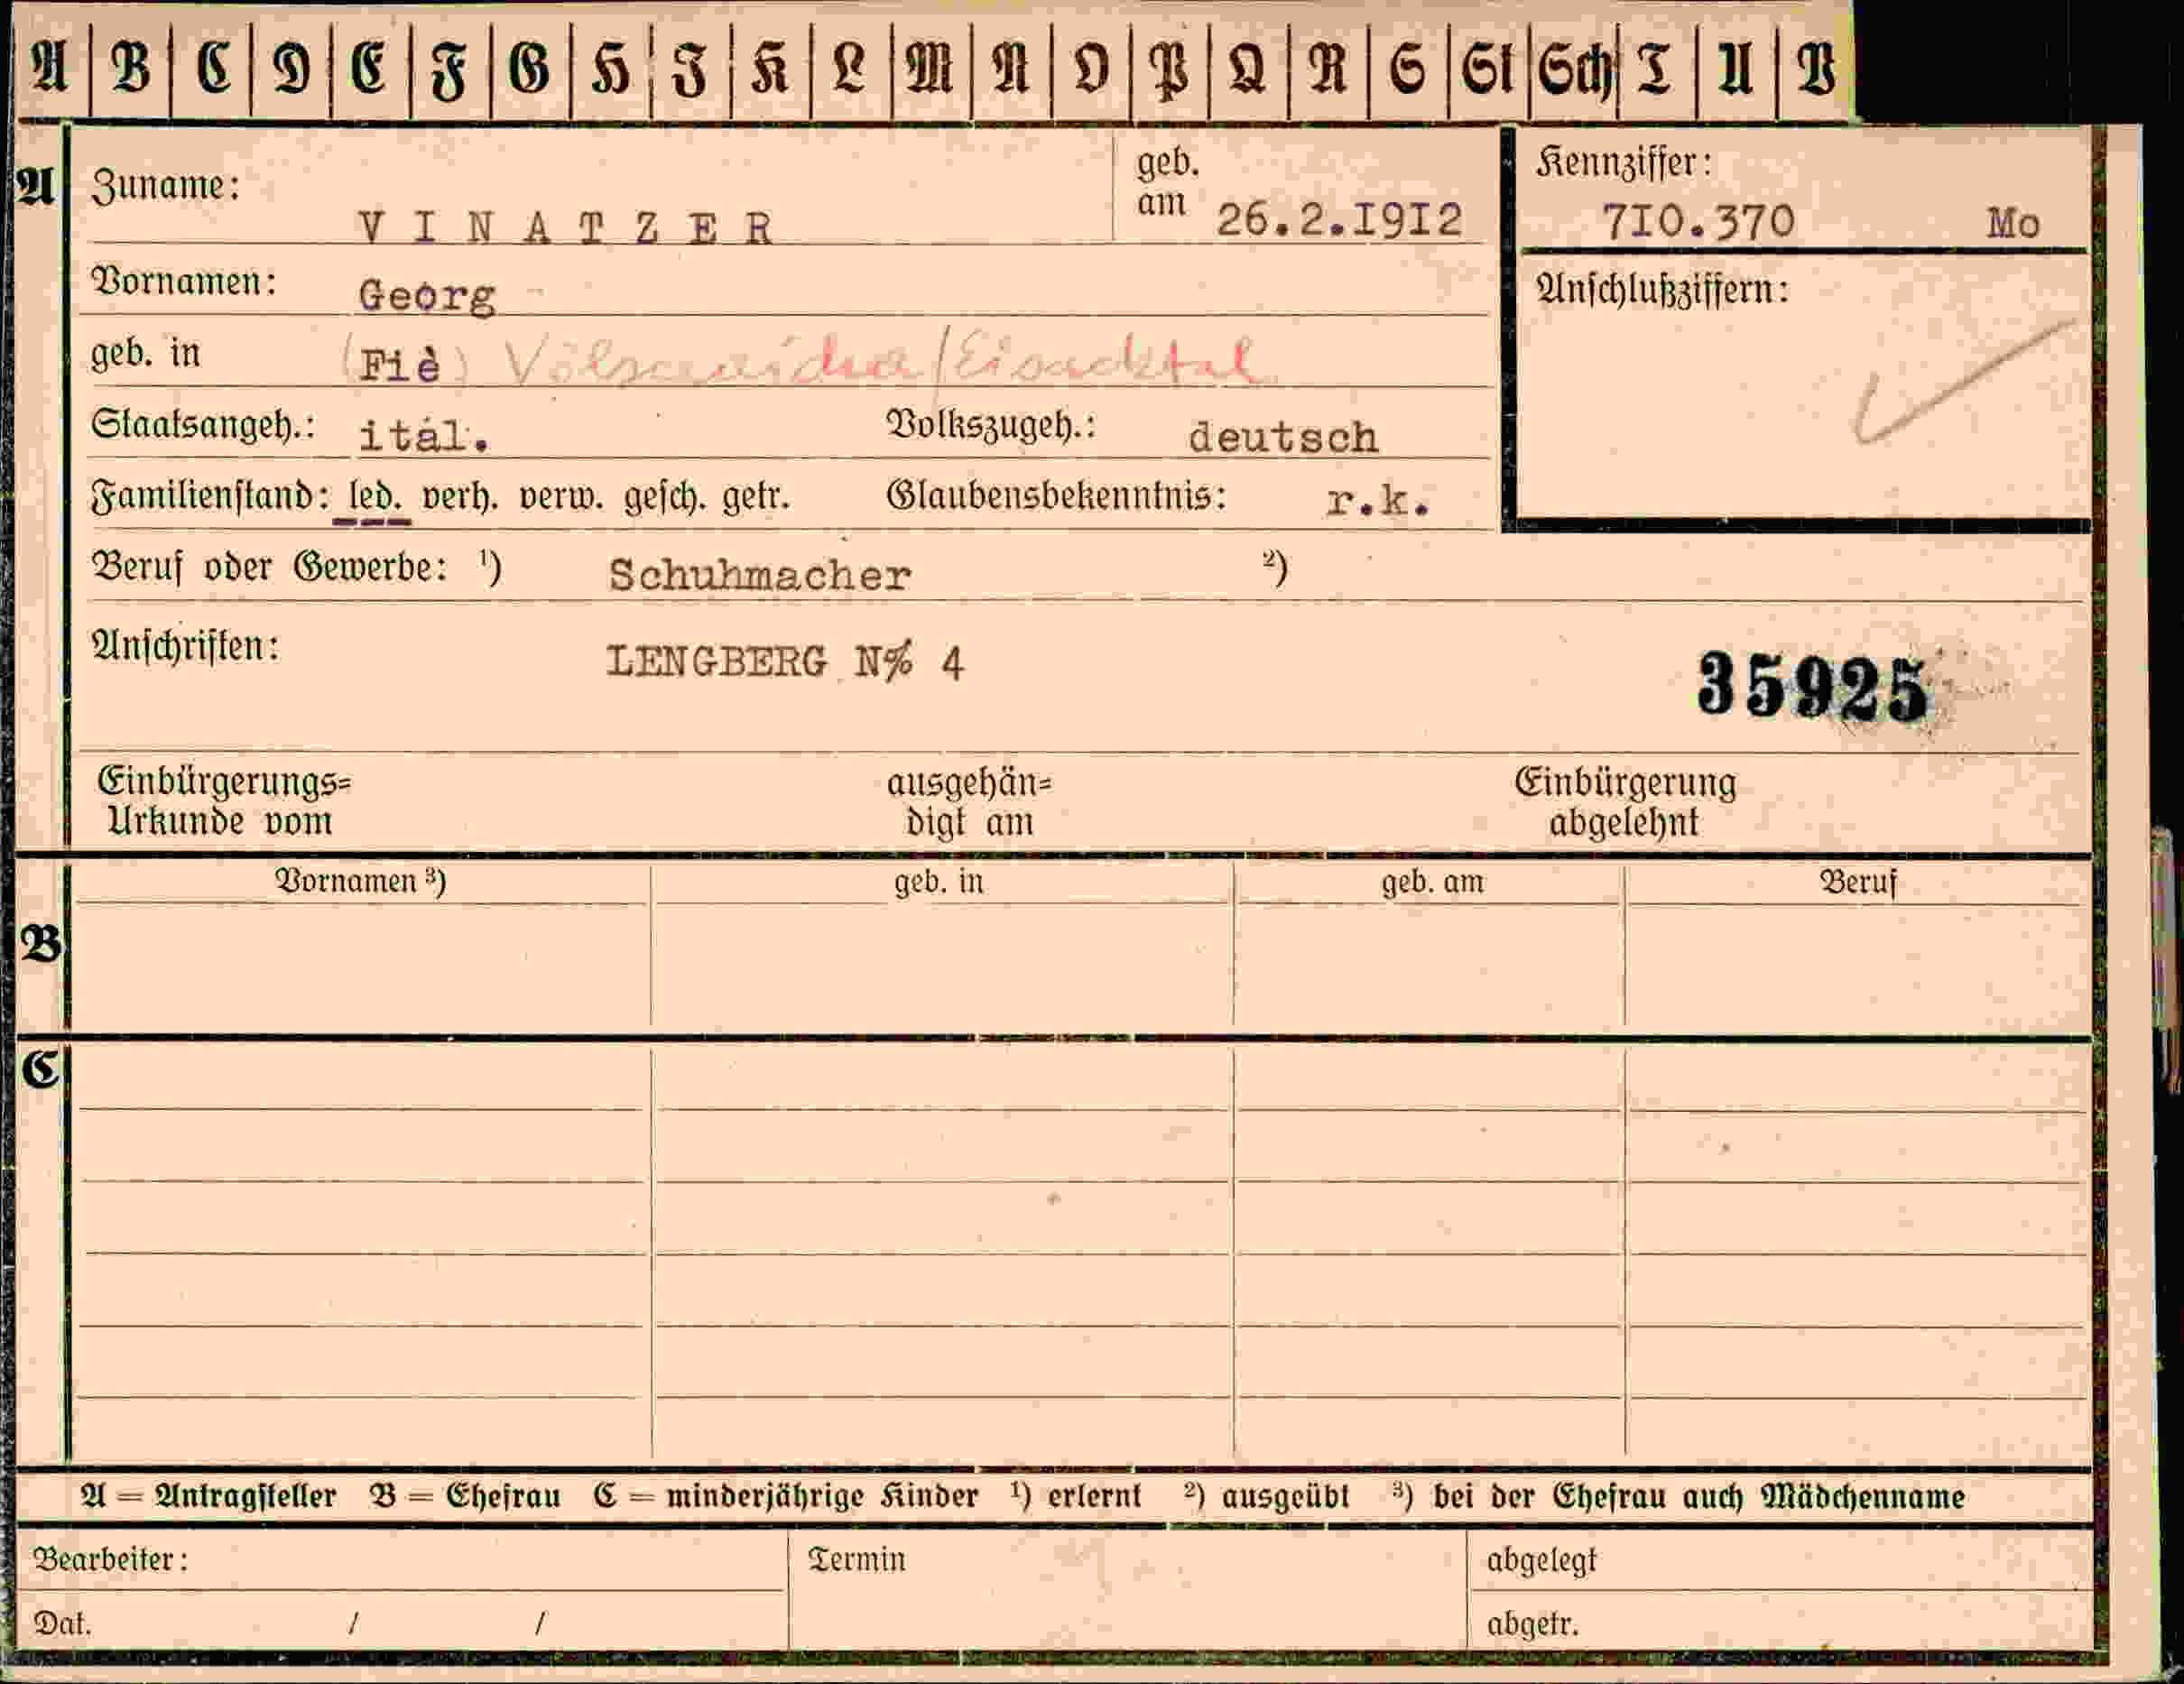The image size is (2184, 1684).
Task: Click the Kennziffer number '710.370'
Action: 1699,221
